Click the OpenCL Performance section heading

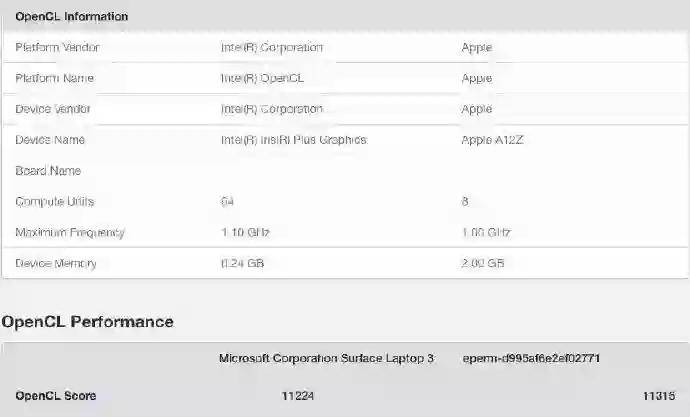pos(87,322)
